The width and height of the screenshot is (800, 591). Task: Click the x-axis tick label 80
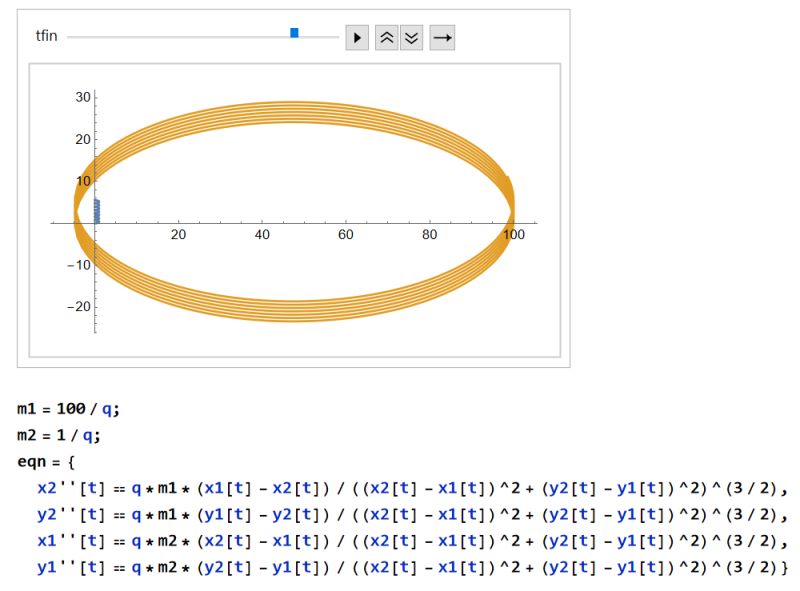[429, 235]
